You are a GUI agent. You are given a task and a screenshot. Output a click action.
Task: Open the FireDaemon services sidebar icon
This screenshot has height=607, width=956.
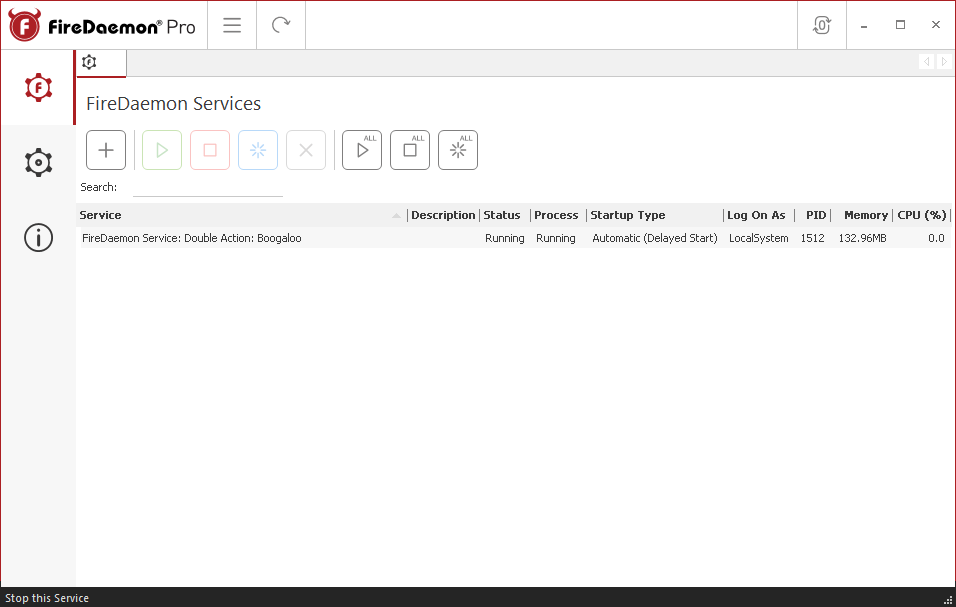[38, 88]
